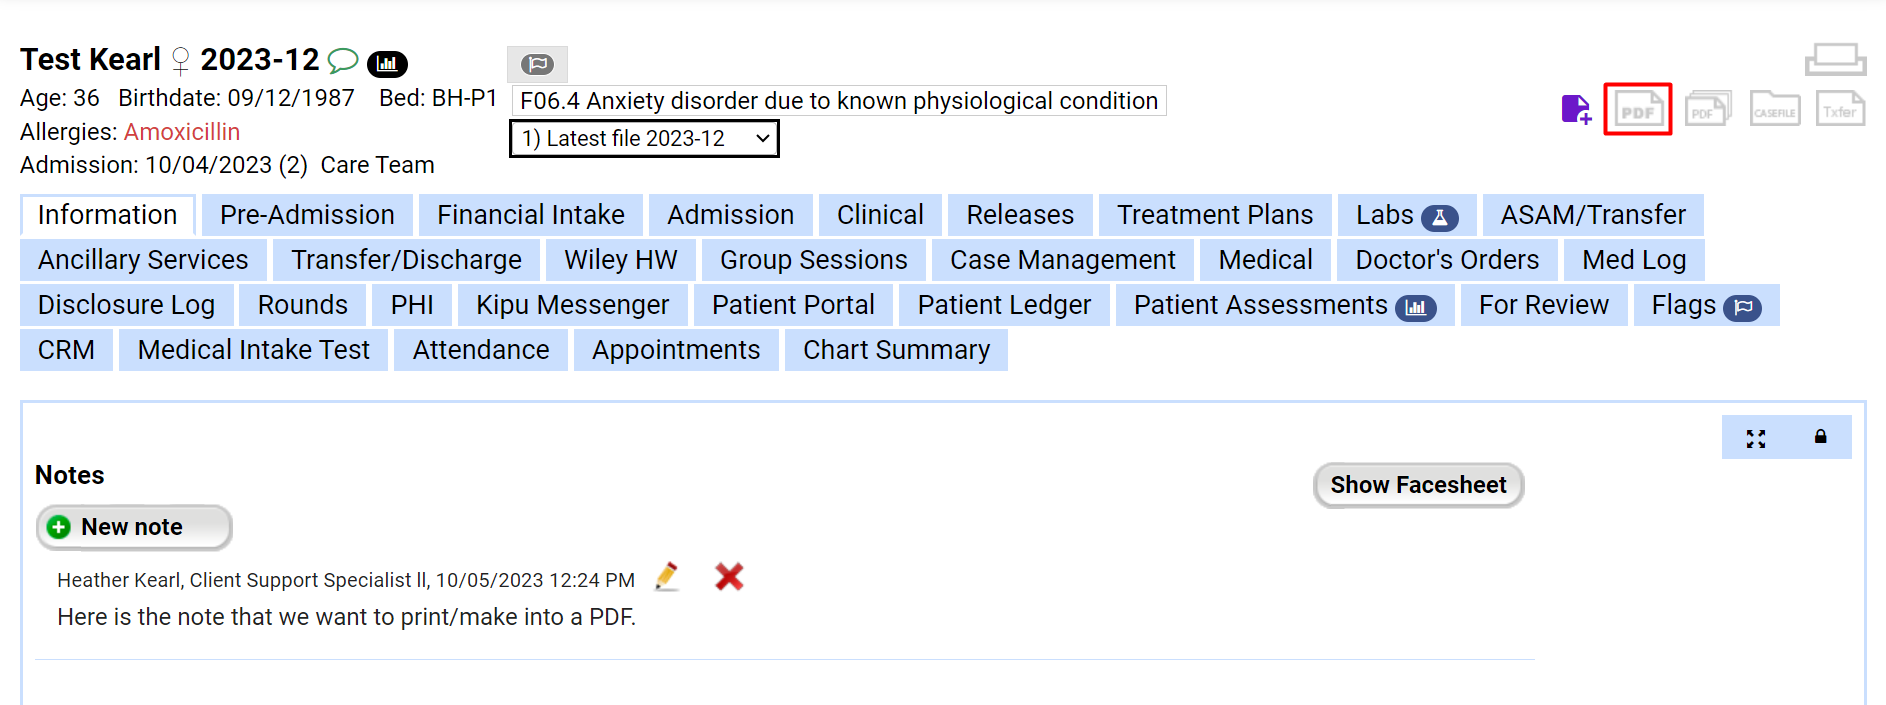Image resolution: width=1886 pixels, height=705 pixels.
Task: Click the Txfer document icon
Action: [1840, 108]
